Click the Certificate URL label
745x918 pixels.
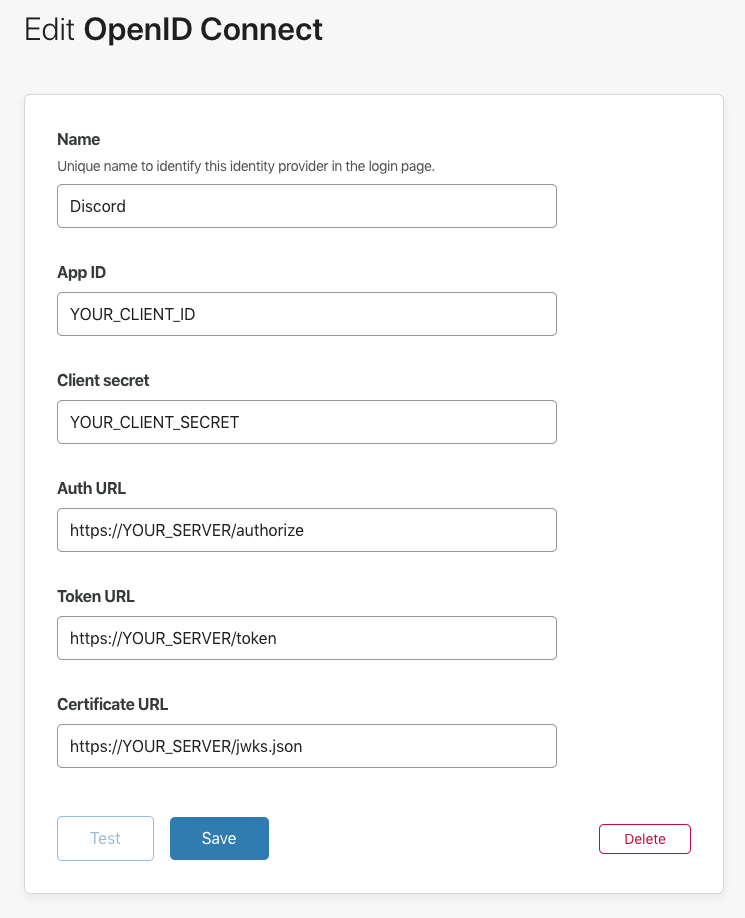pos(113,704)
